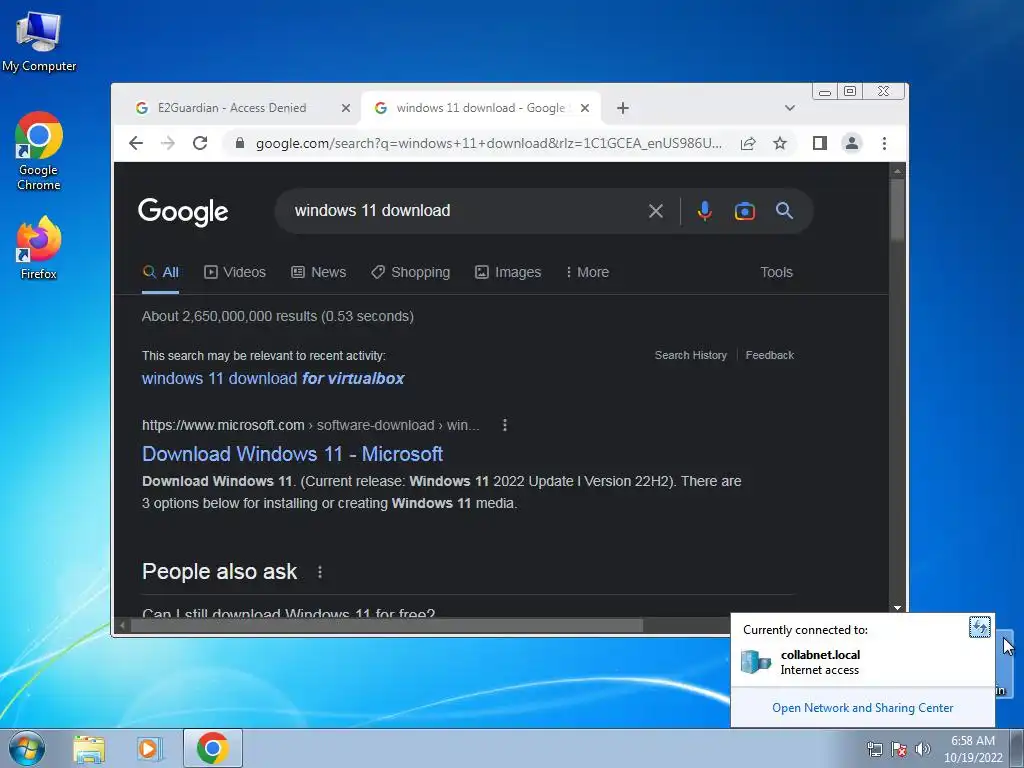This screenshot has height=768, width=1024.
Task: Click the forward navigation arrow
Action: [168, 143]
